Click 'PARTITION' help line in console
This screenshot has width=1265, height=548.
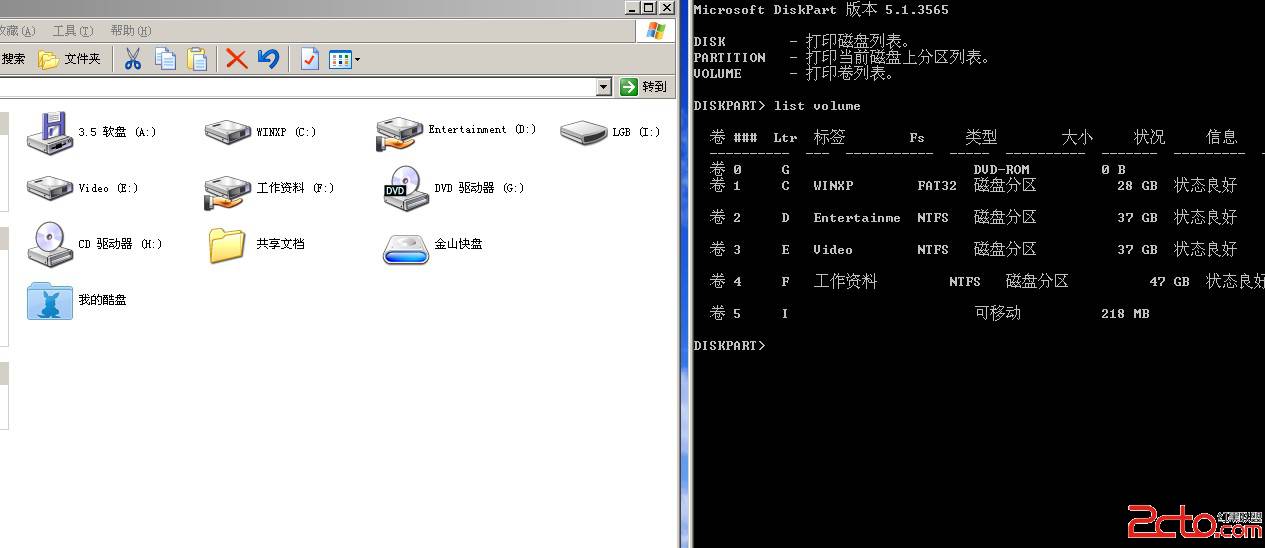[x=841, y=58]
